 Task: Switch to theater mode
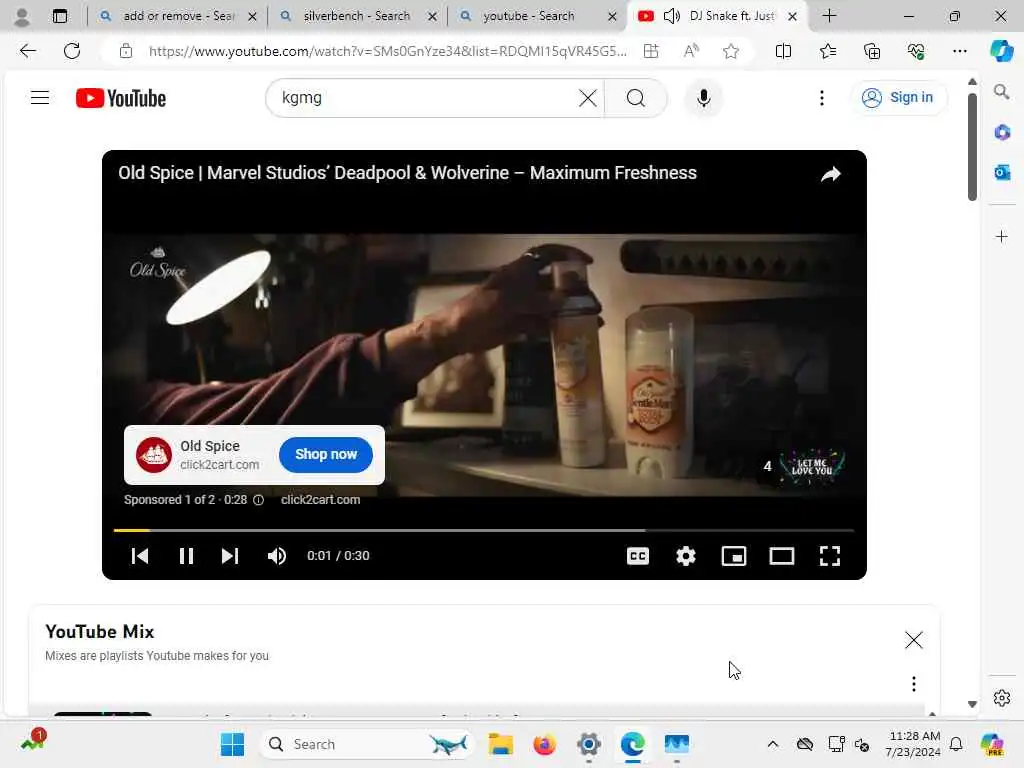782,556
